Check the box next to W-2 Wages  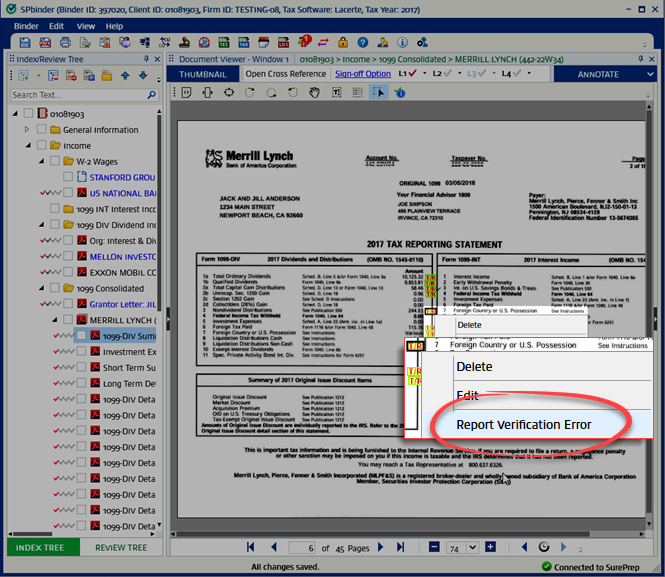tap(54, 161)
